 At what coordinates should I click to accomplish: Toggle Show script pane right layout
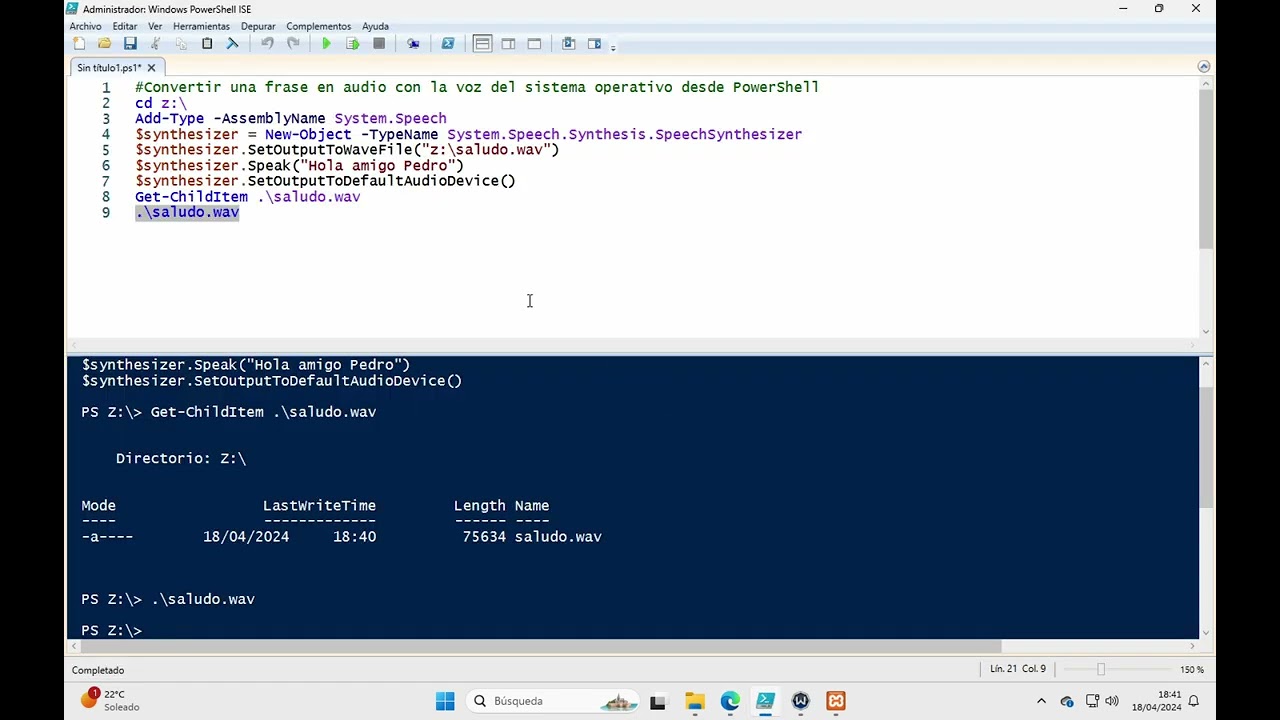[x=508, y=44]
